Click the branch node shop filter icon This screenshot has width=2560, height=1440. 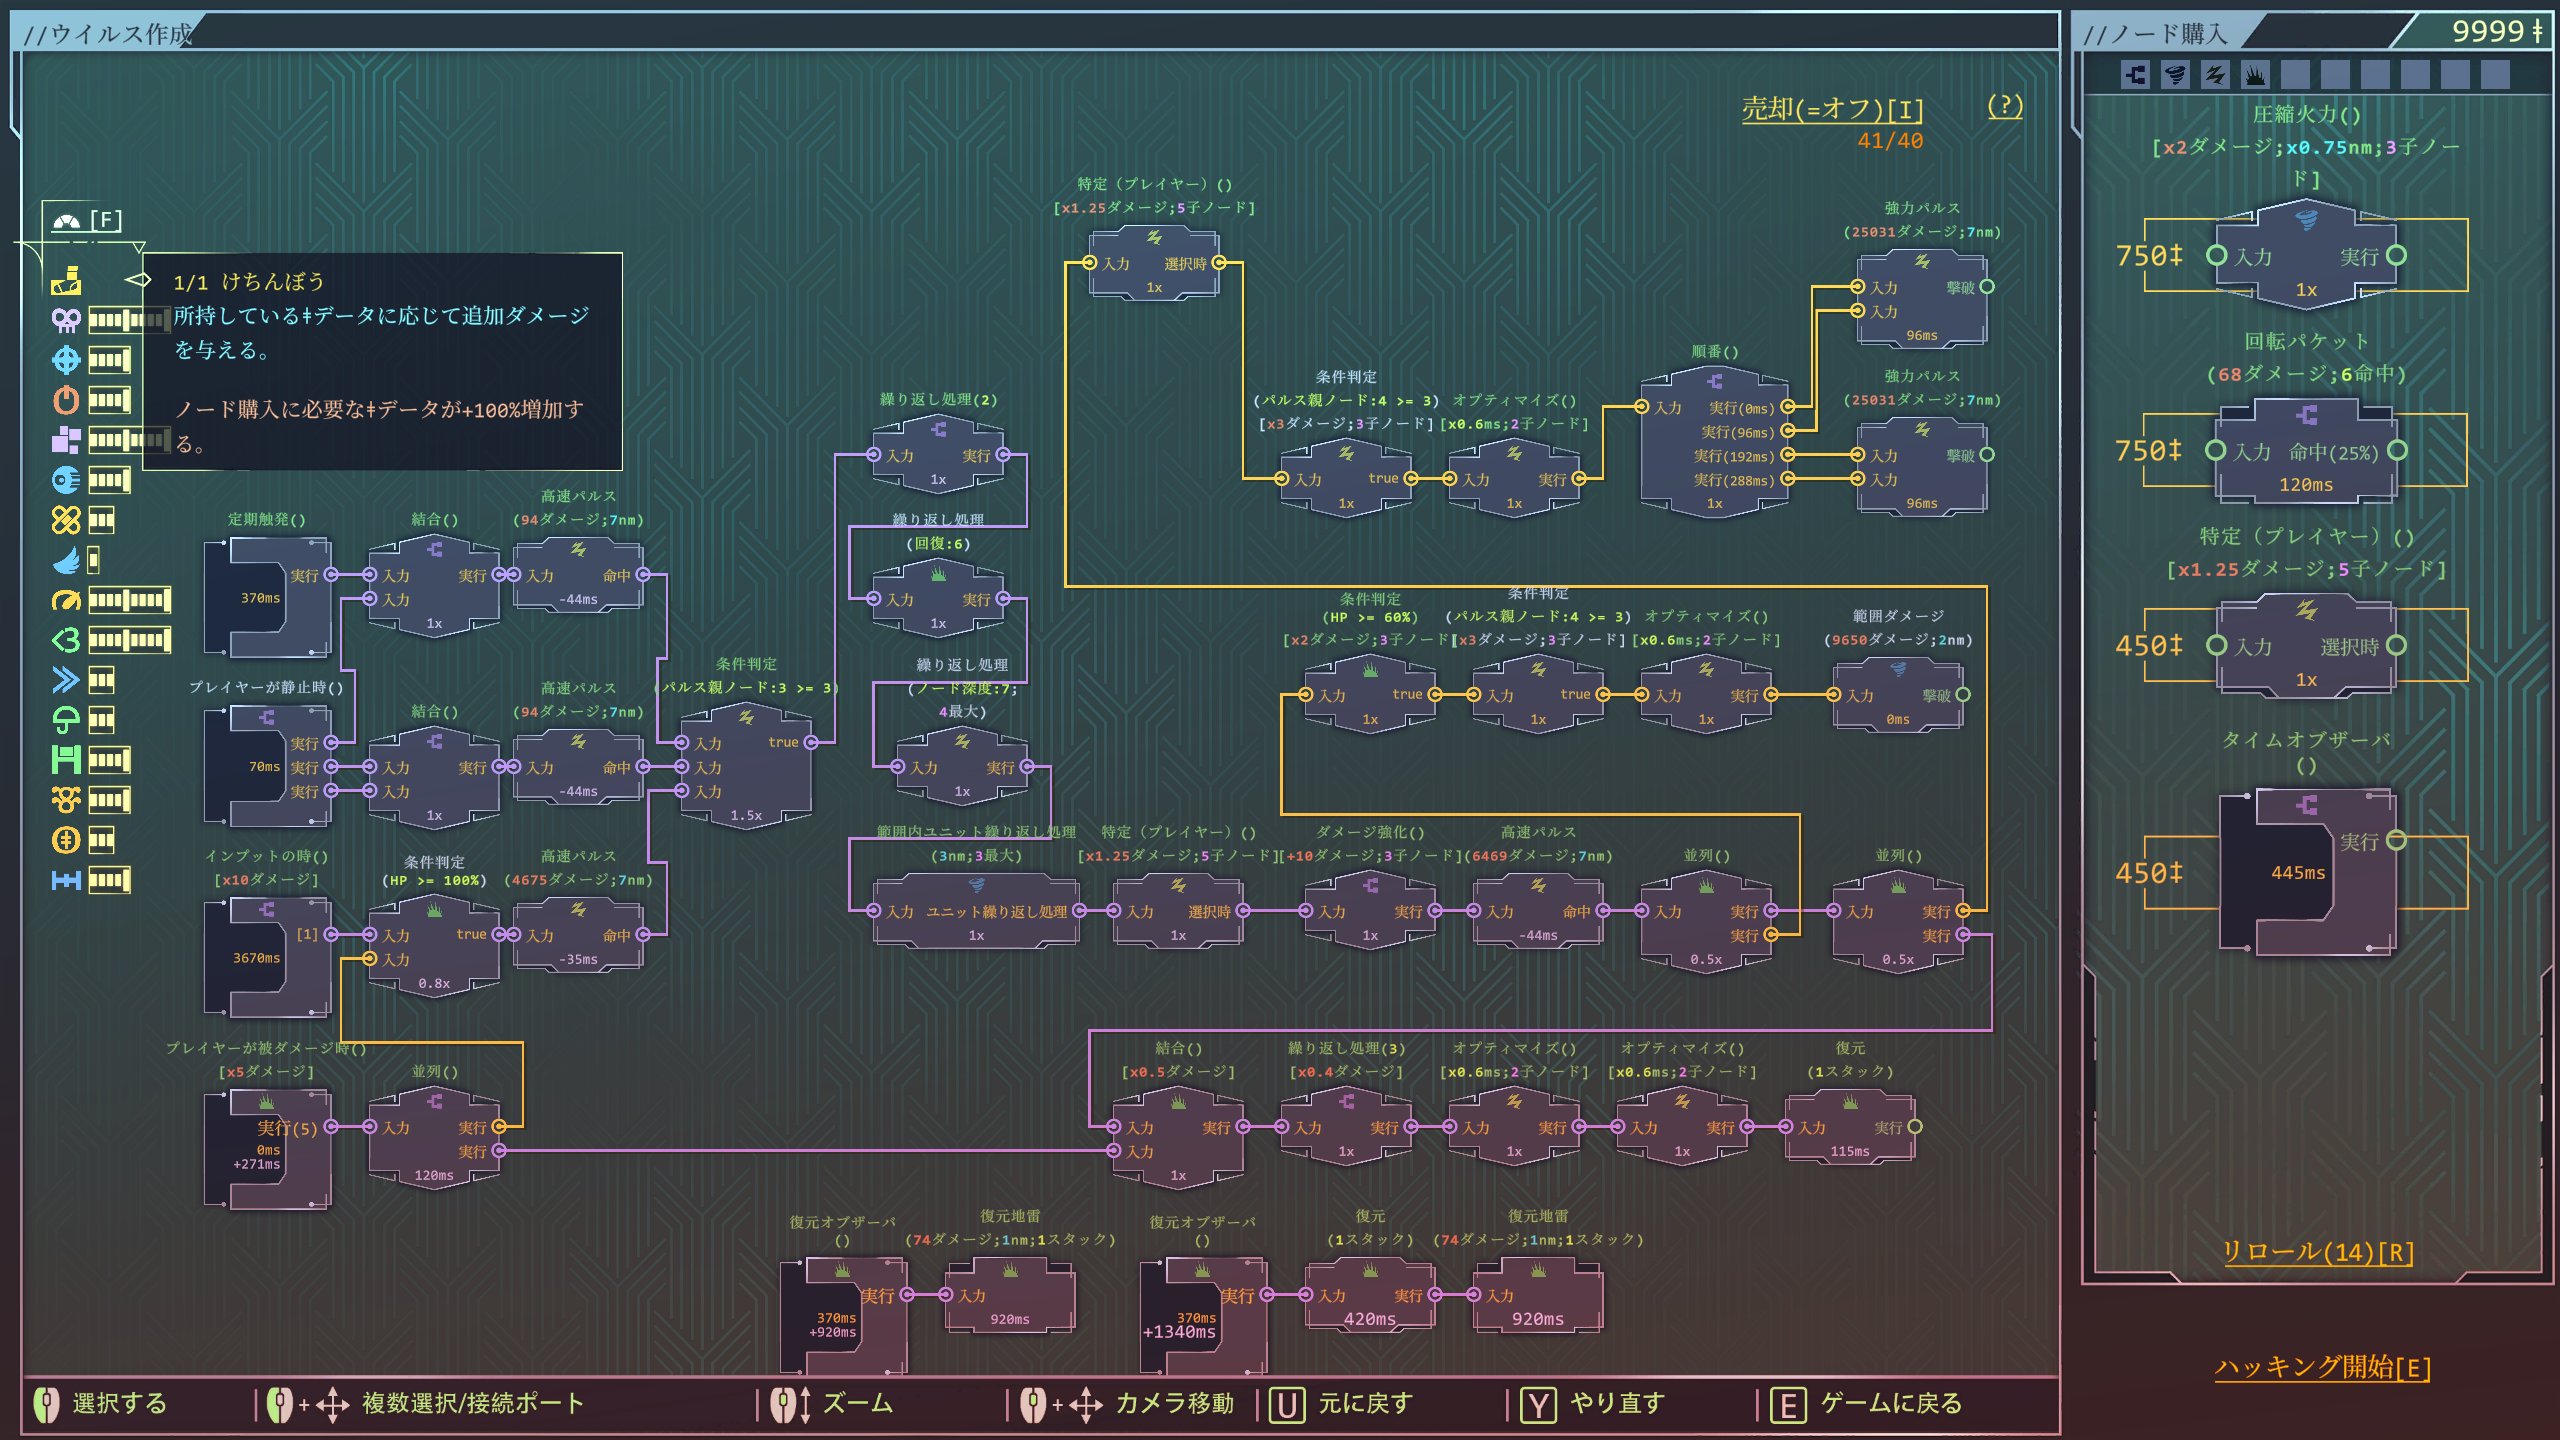pos(2135,75)
